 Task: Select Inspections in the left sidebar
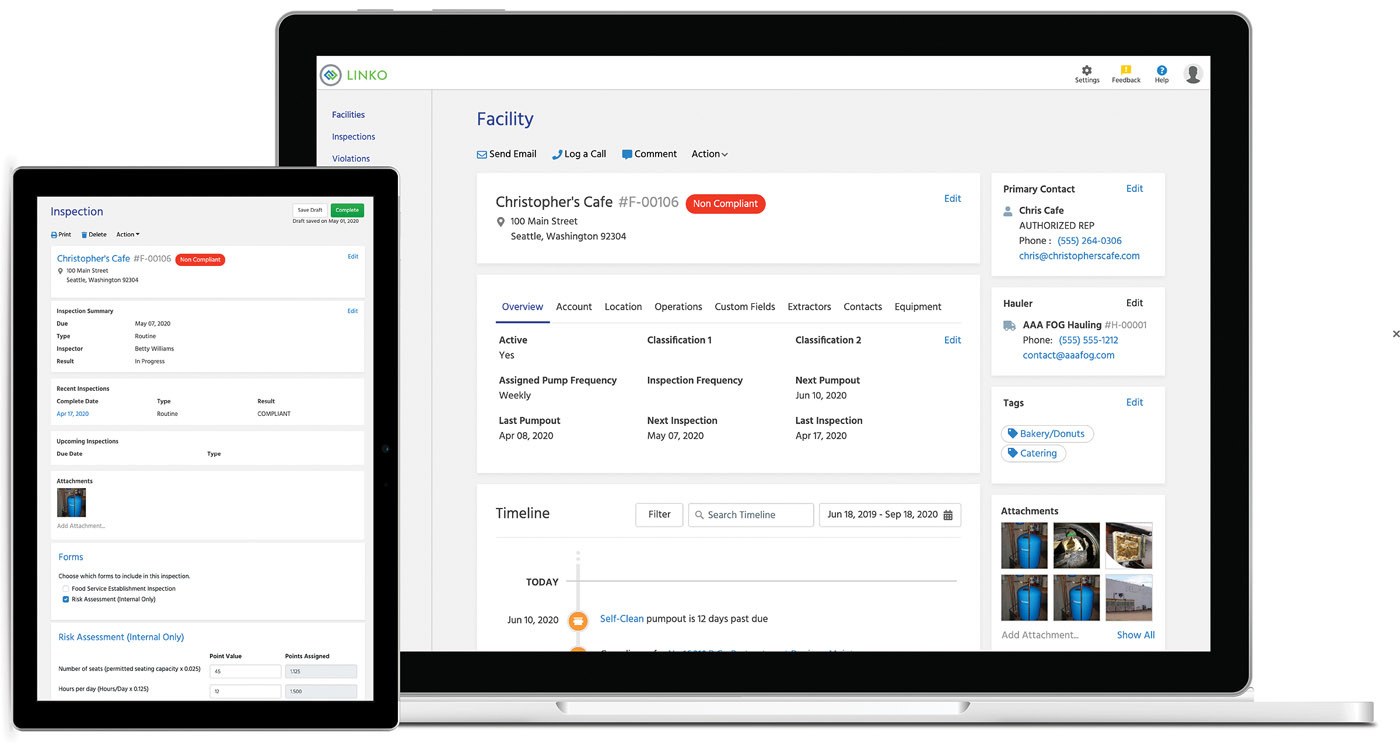[x=353, y=137]
